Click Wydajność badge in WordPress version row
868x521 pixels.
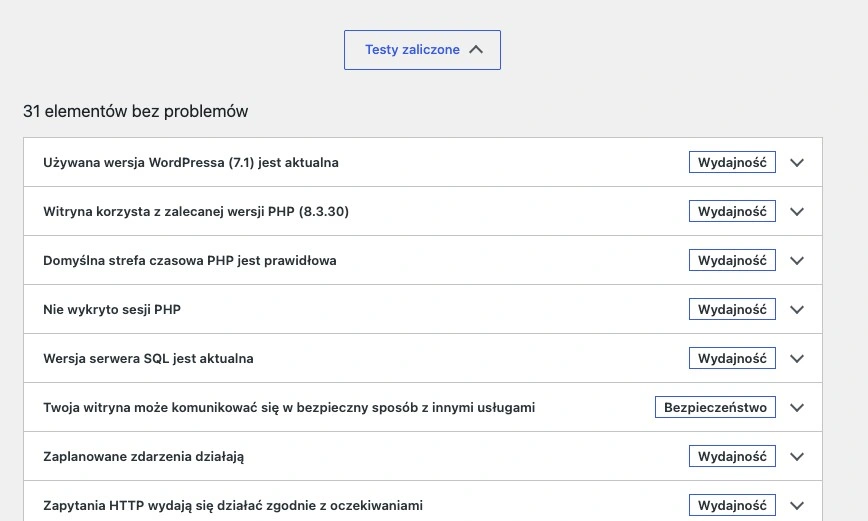[x=732, y=162]
